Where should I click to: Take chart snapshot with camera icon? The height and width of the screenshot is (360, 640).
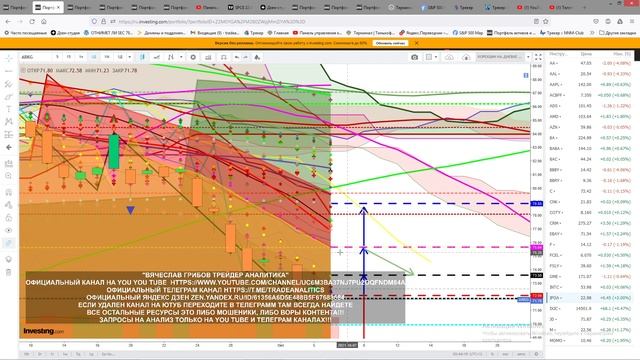[x=414, y=57]
